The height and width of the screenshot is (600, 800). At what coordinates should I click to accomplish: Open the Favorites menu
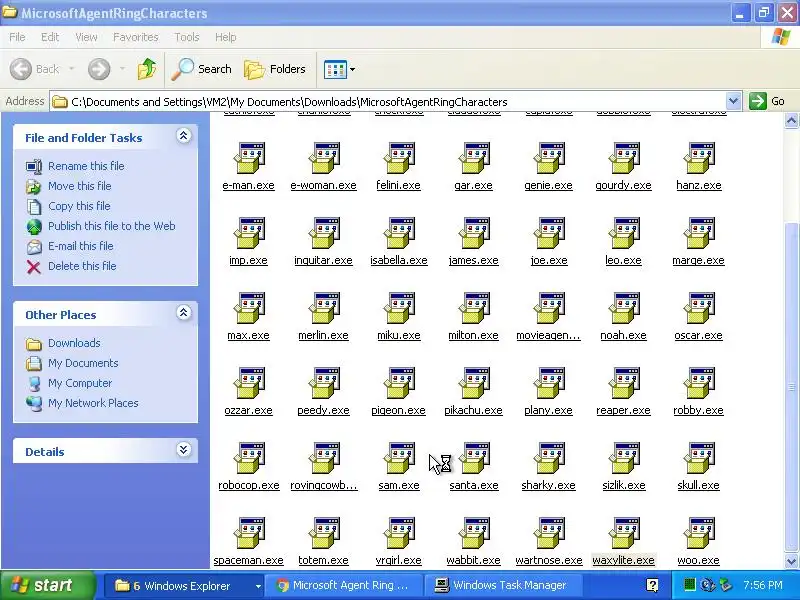coord(136,37)
